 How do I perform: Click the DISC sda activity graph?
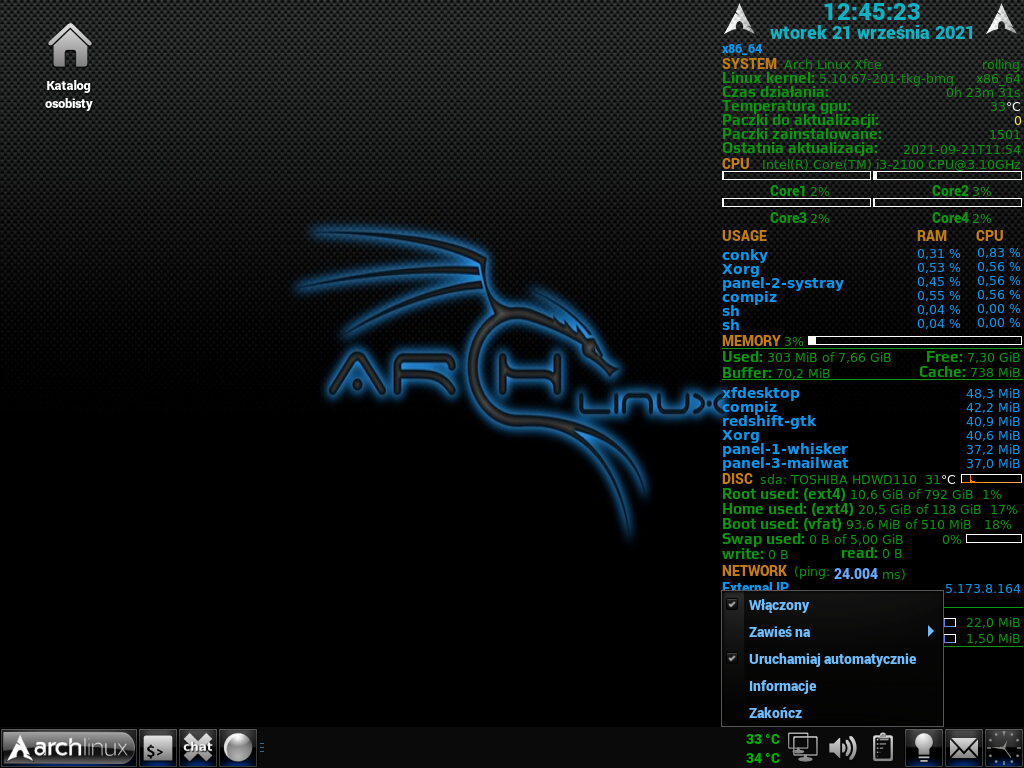(991, 479)
